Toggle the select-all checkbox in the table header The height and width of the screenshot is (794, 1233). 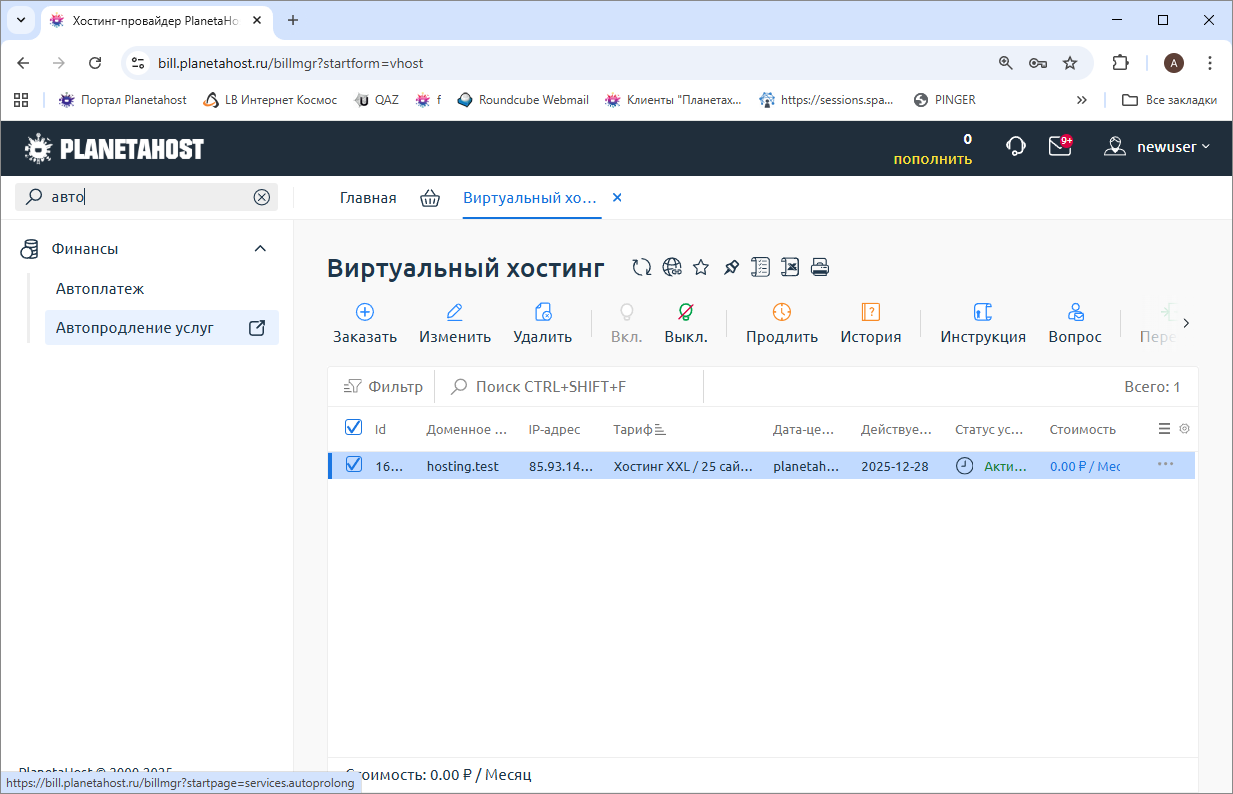353,428
